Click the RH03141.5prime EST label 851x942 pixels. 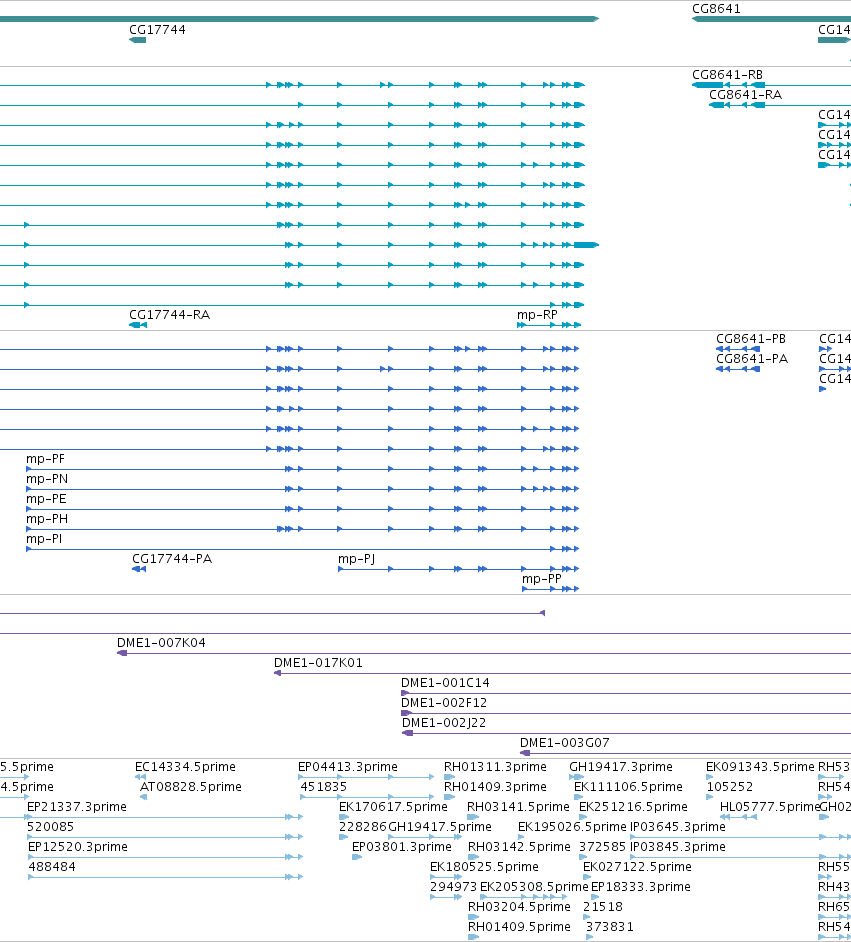[518, 807]
